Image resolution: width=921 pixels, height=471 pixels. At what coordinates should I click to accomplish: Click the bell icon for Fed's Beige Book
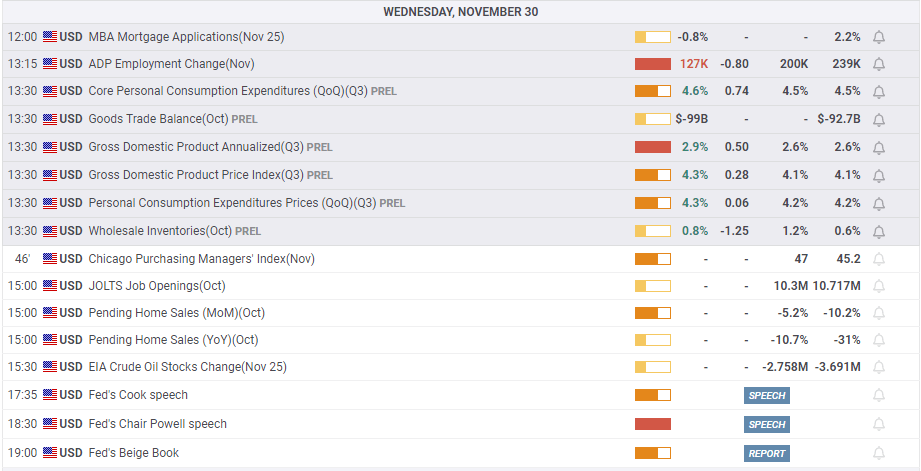pyautogui.click(x=879, y=453)
